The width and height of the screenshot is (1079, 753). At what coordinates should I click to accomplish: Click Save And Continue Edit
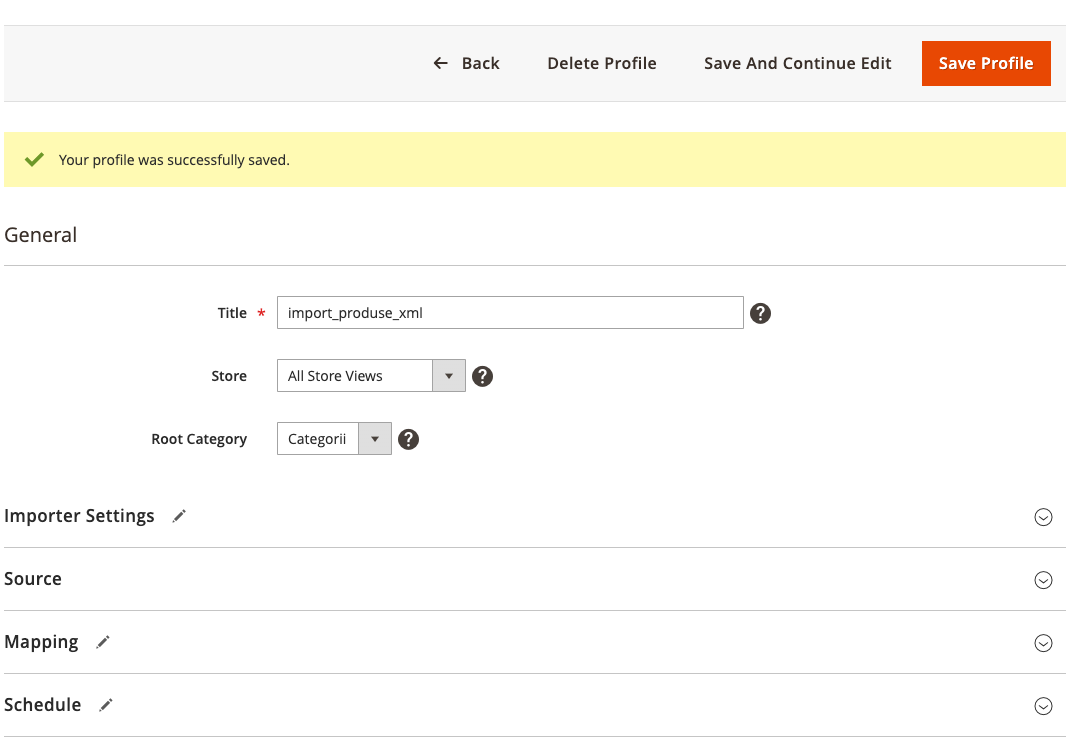(797, 63)
